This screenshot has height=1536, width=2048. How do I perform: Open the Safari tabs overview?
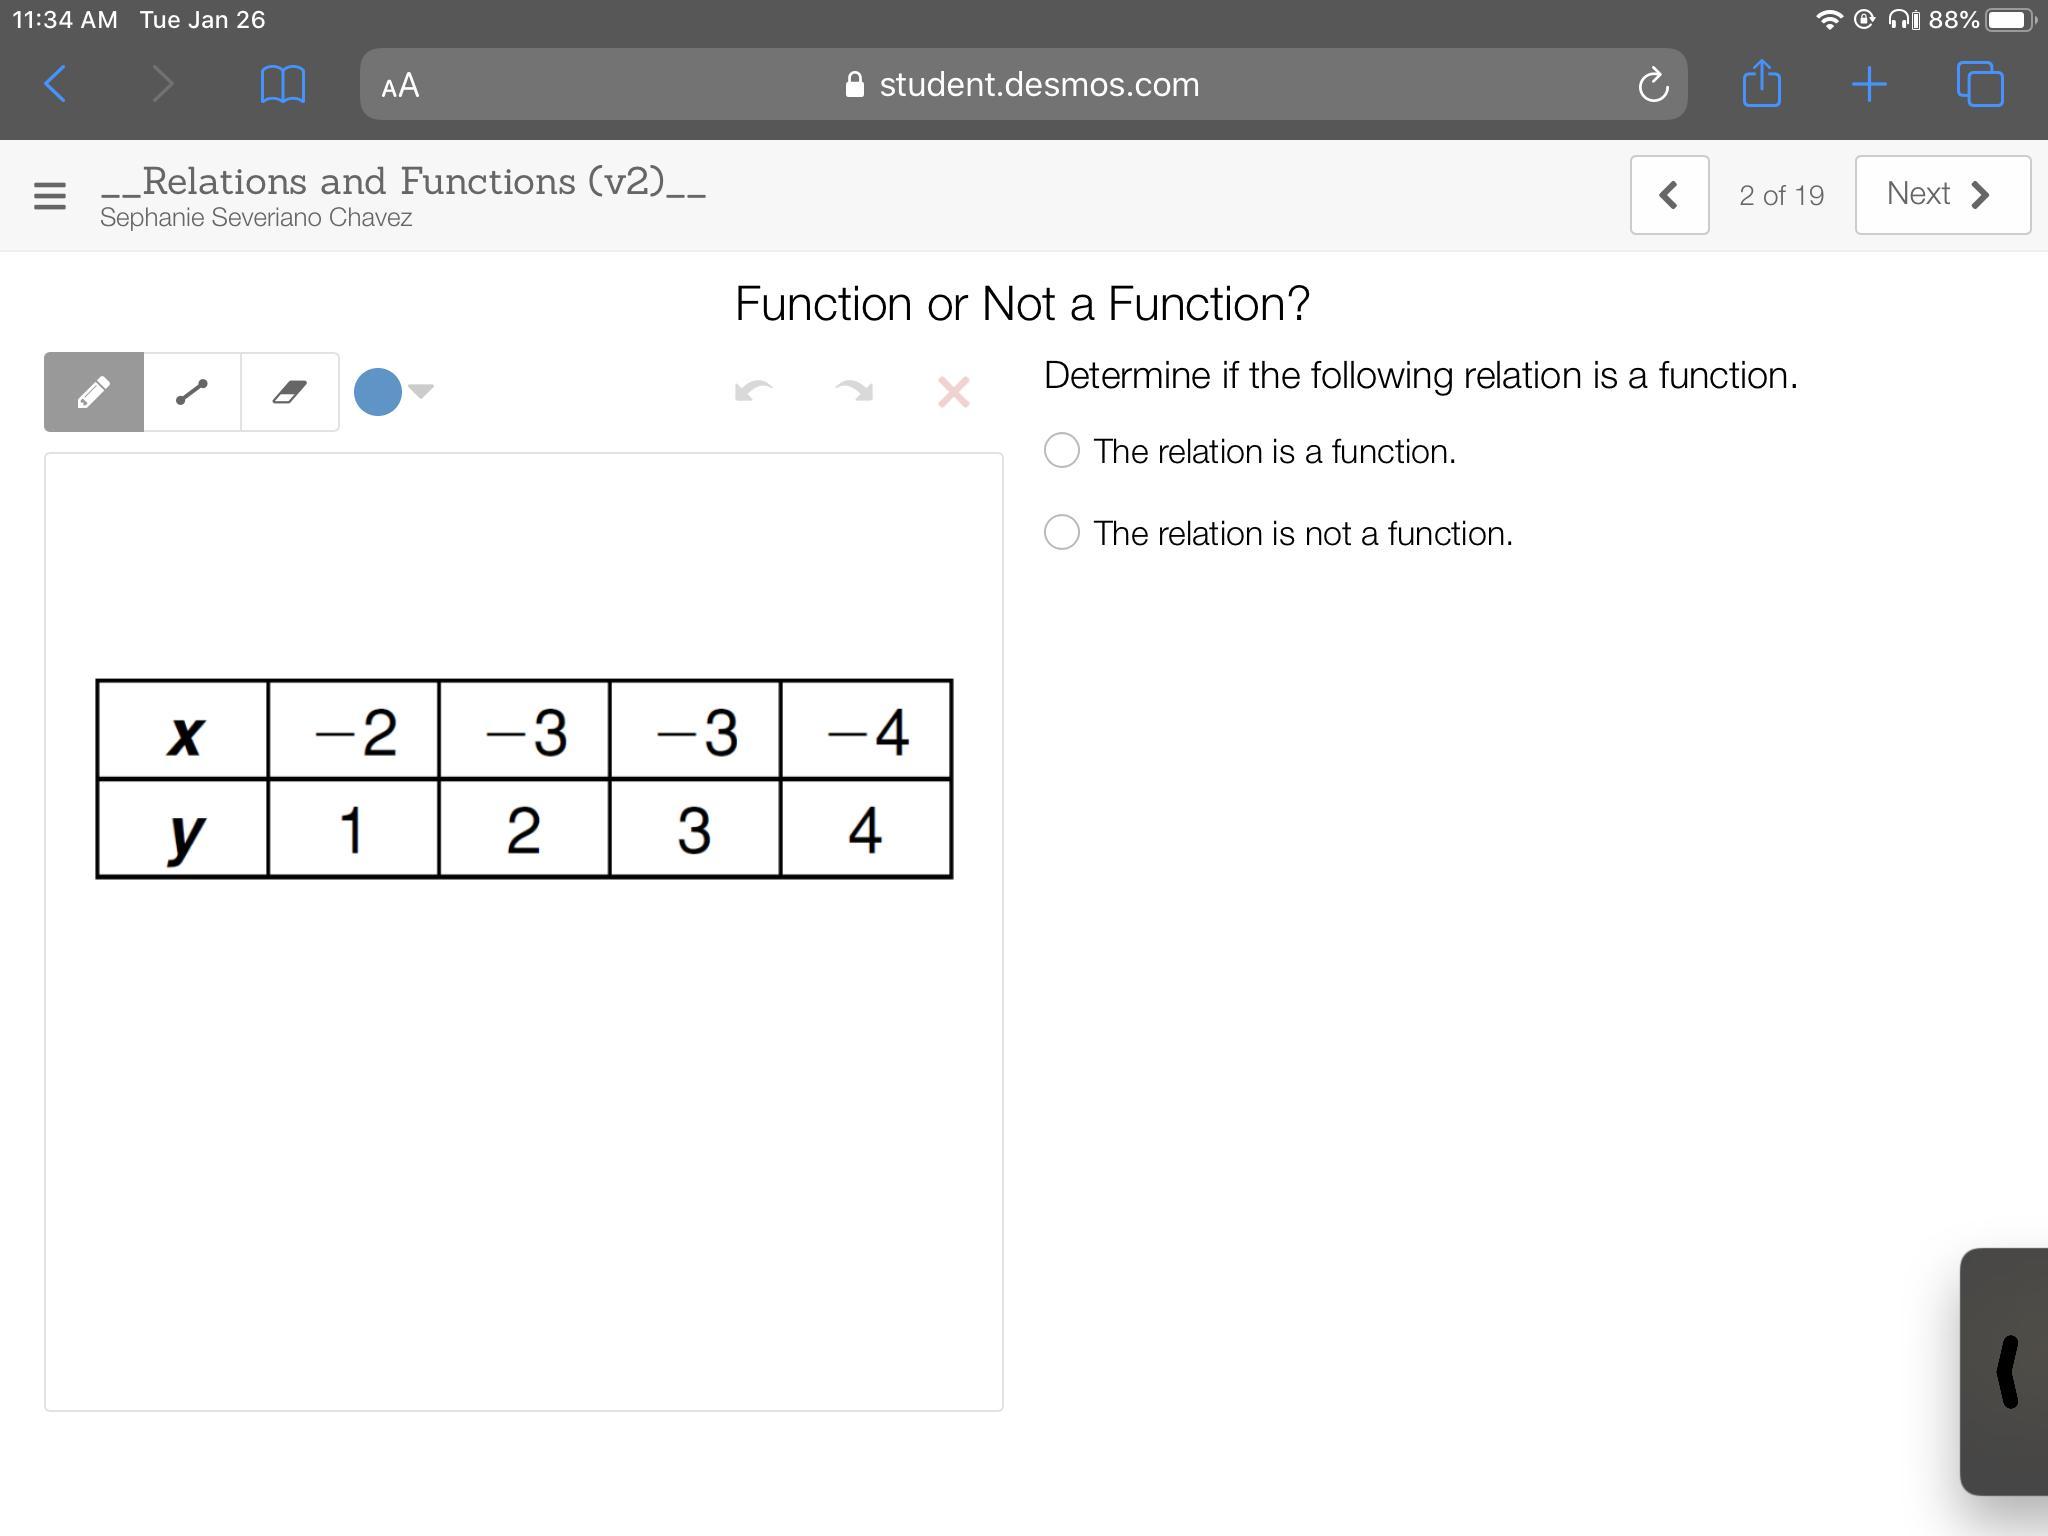tap(1979, 84)
